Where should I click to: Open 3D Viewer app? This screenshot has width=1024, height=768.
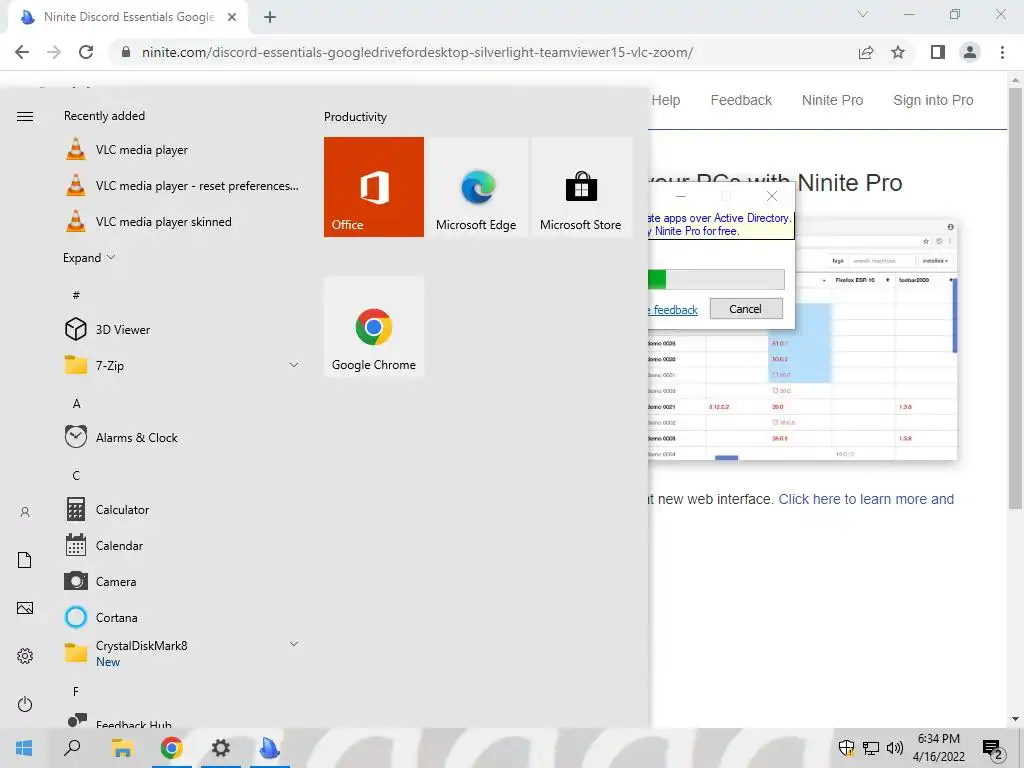[x=182, y=329]
